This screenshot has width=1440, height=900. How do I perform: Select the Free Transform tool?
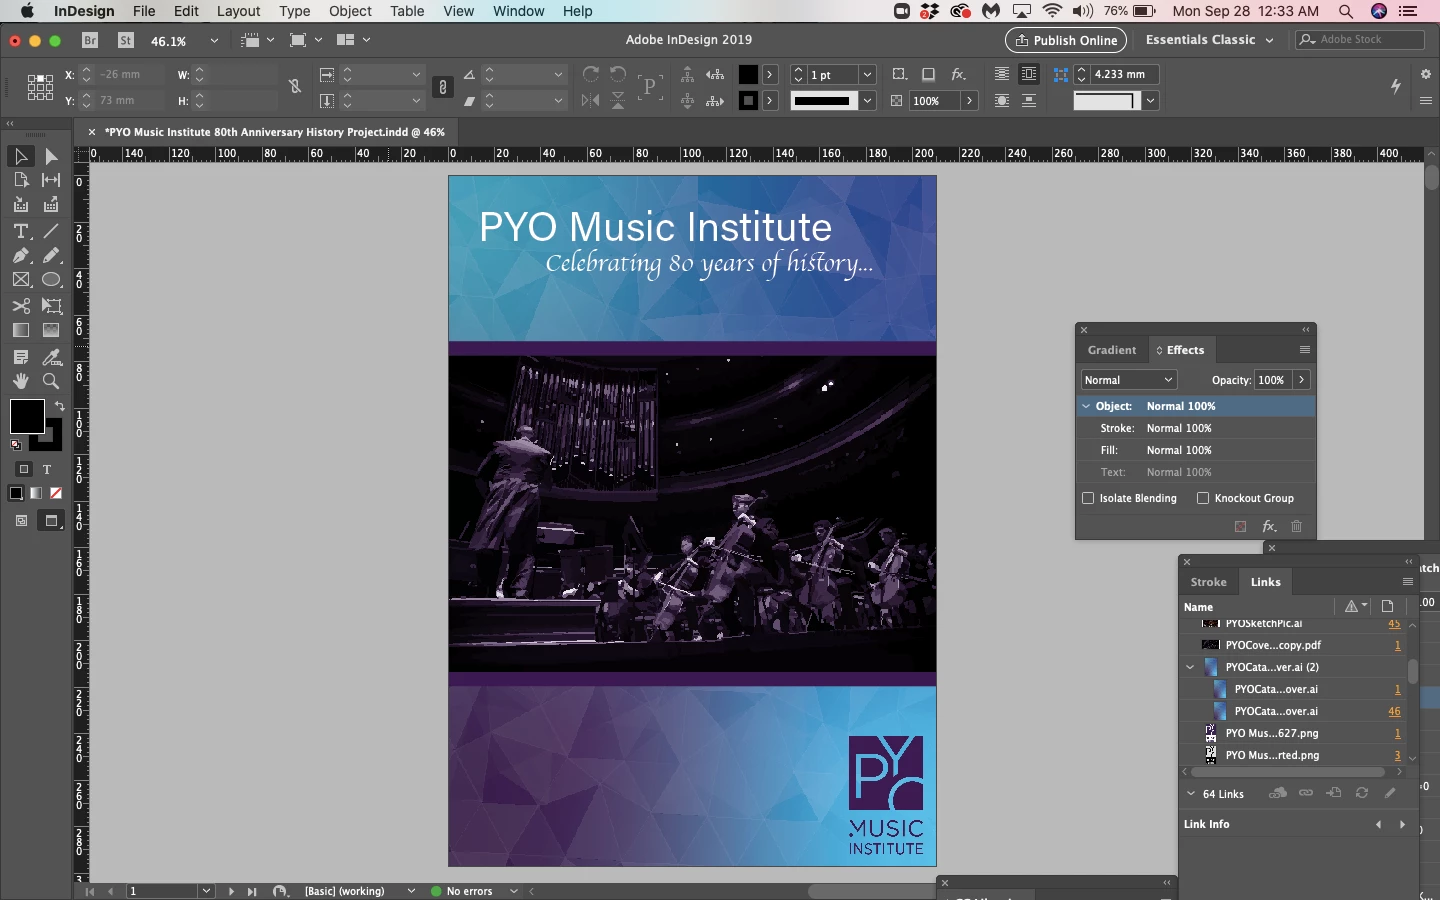[51, 306]
